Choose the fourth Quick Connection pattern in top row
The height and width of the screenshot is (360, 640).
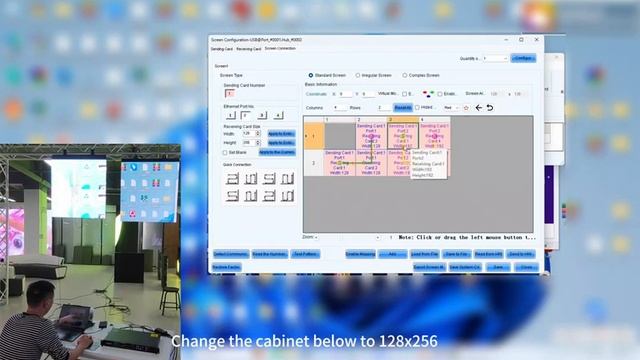(x=287, y=178)
